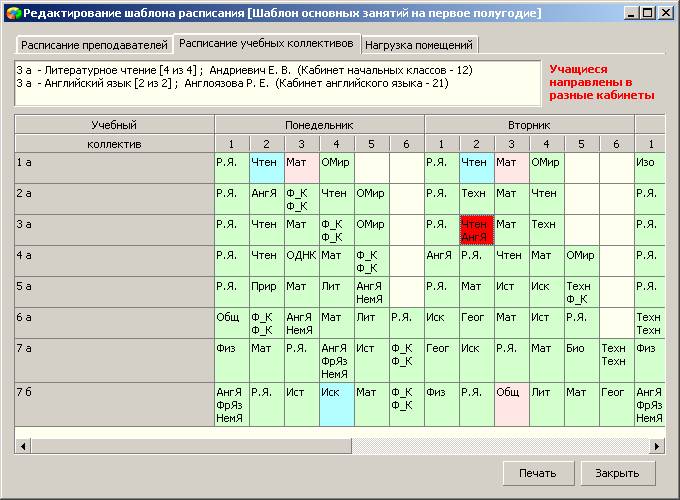Select ОДНК cell in 4 а row
Viewport: 680px width, 500px height.
(301, 262)
